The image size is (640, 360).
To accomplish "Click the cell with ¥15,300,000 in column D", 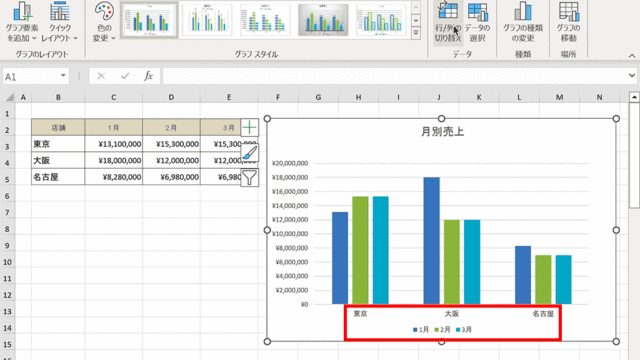I will tap(171, 144).
